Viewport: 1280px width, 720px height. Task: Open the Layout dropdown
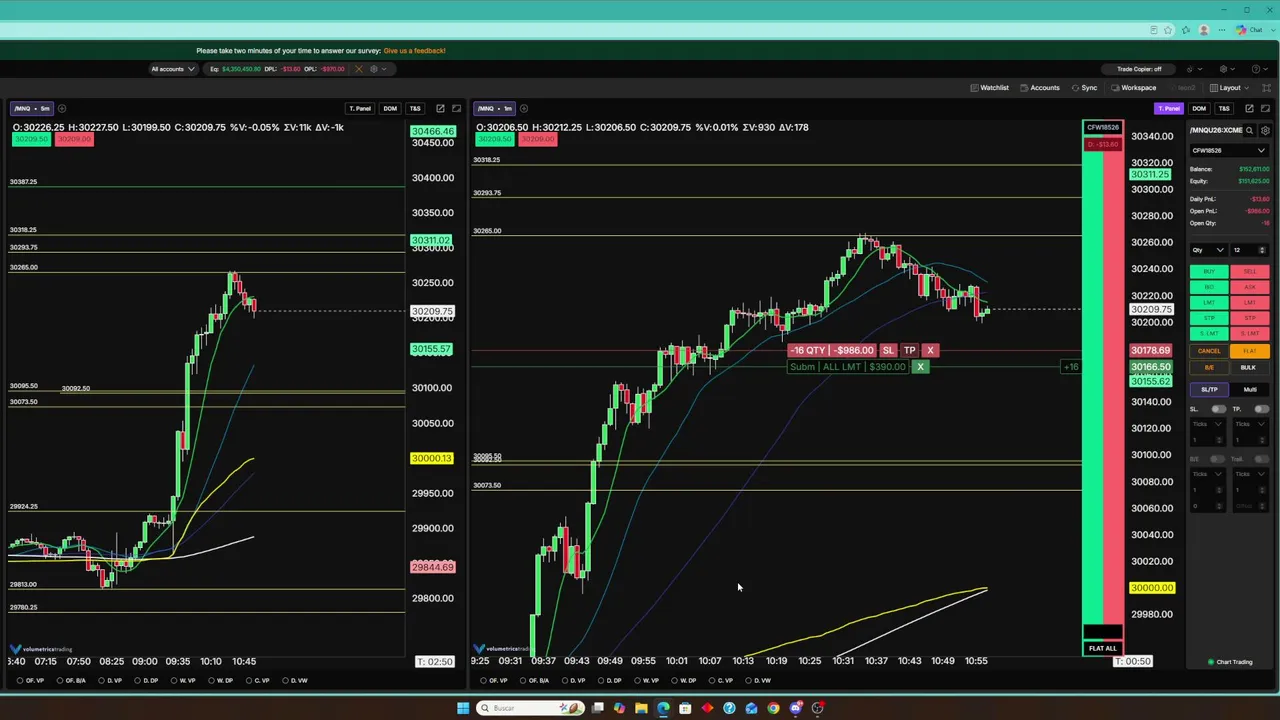tap(1230, 88)
